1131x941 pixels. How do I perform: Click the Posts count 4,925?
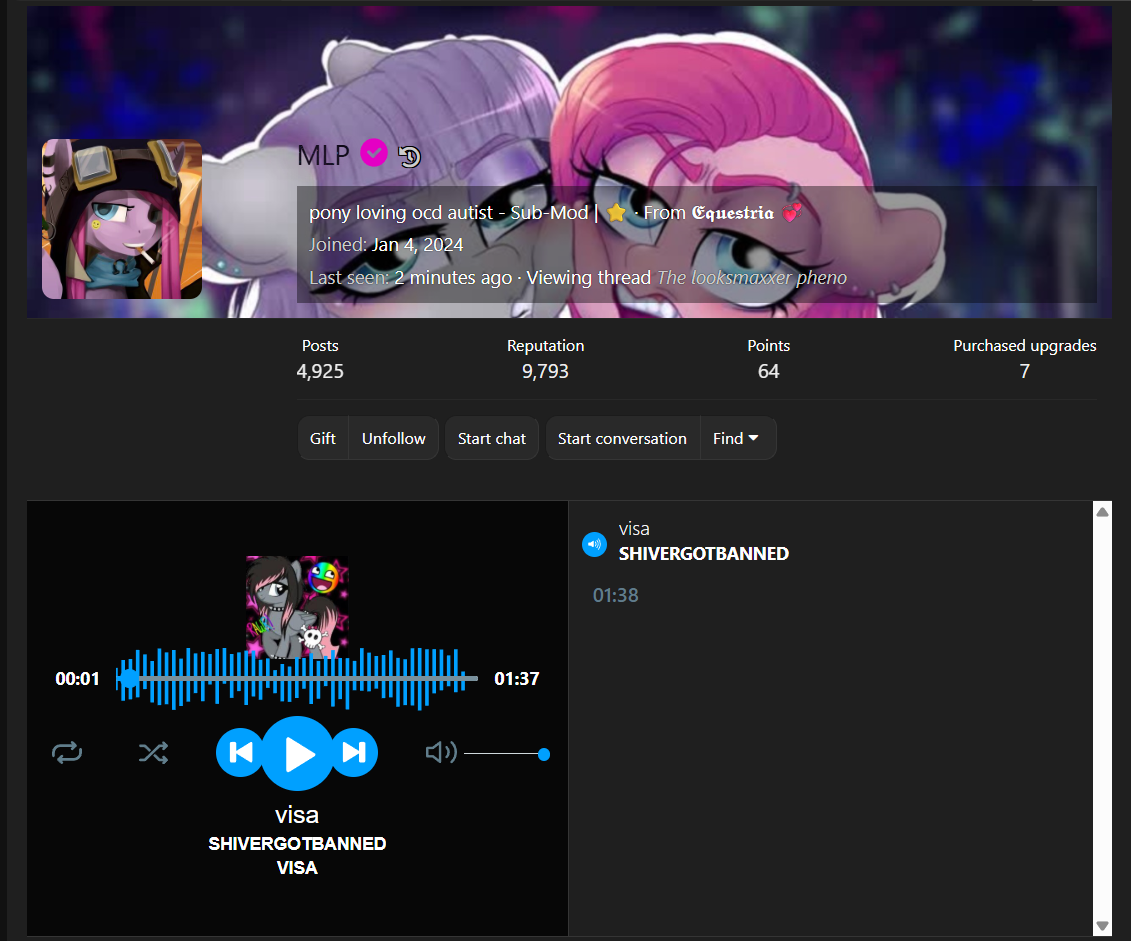pos(320,371)
